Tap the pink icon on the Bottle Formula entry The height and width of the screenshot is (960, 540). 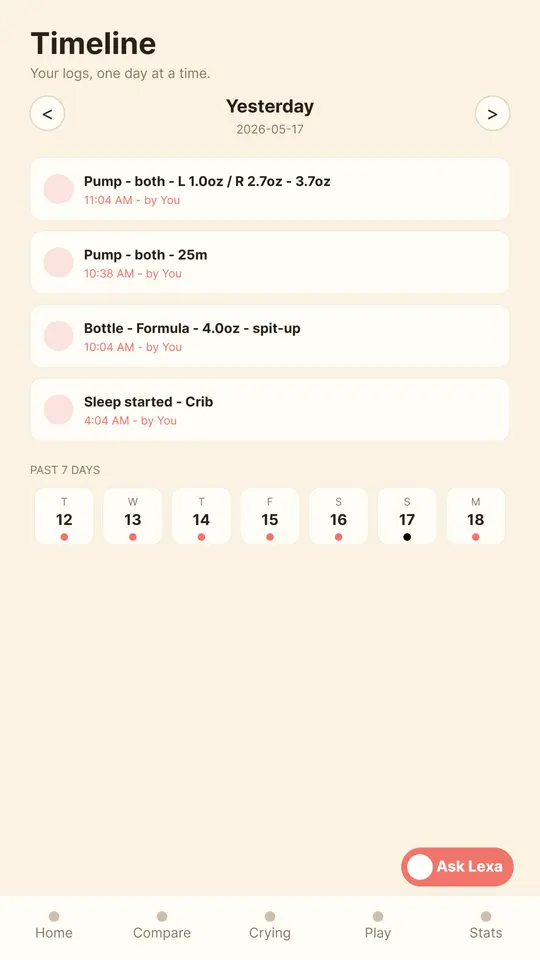coord(59,336)
